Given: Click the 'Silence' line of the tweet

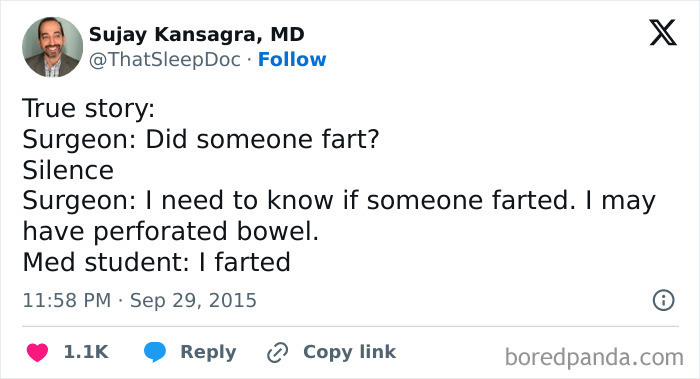Looking at the screenshot, I should click(68, 170).
